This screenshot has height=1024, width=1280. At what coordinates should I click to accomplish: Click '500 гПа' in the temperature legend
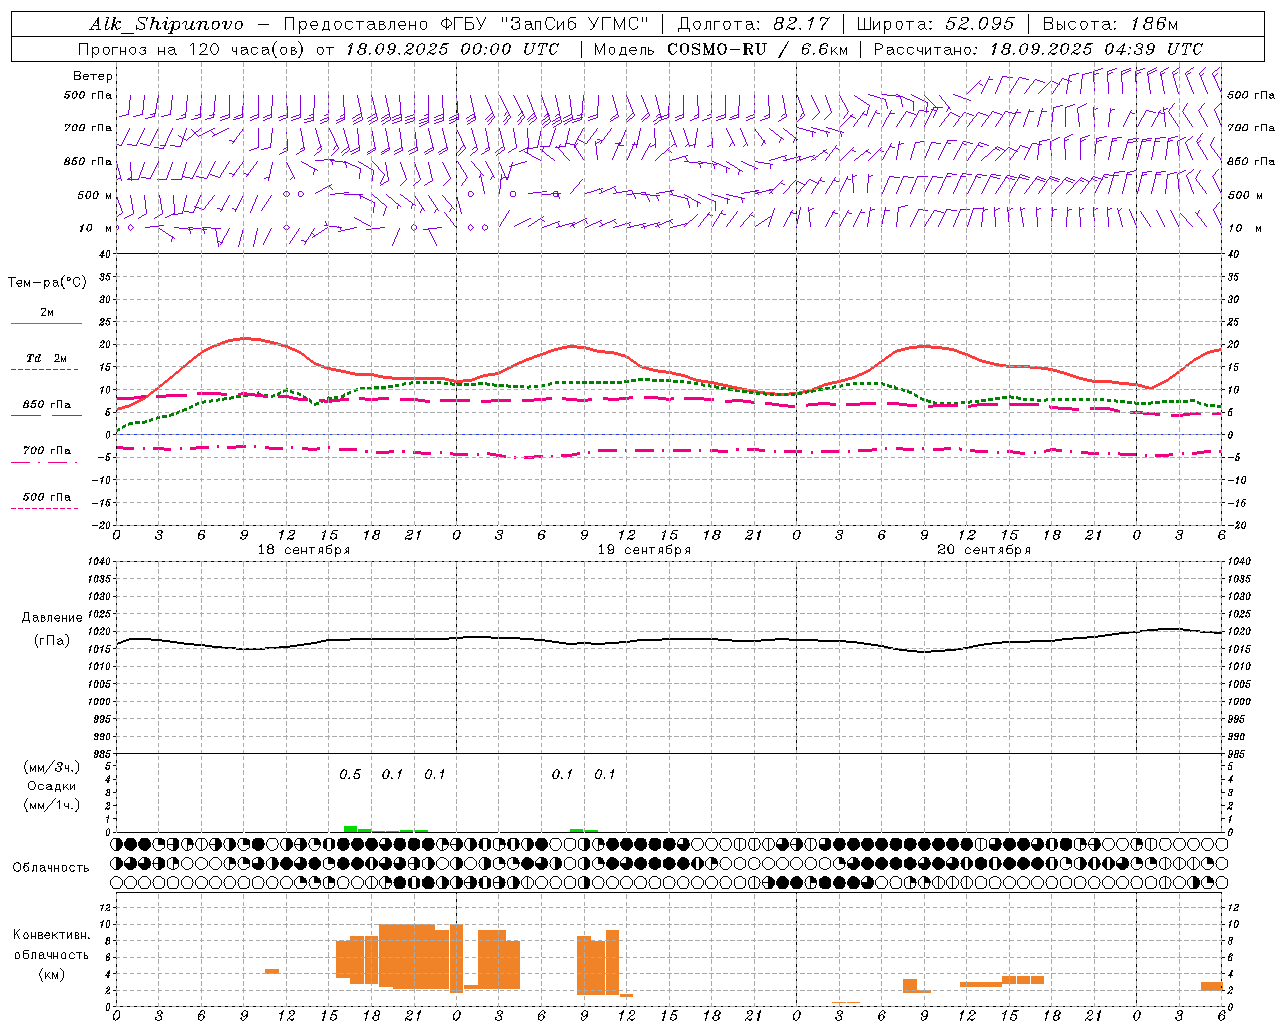47,497
